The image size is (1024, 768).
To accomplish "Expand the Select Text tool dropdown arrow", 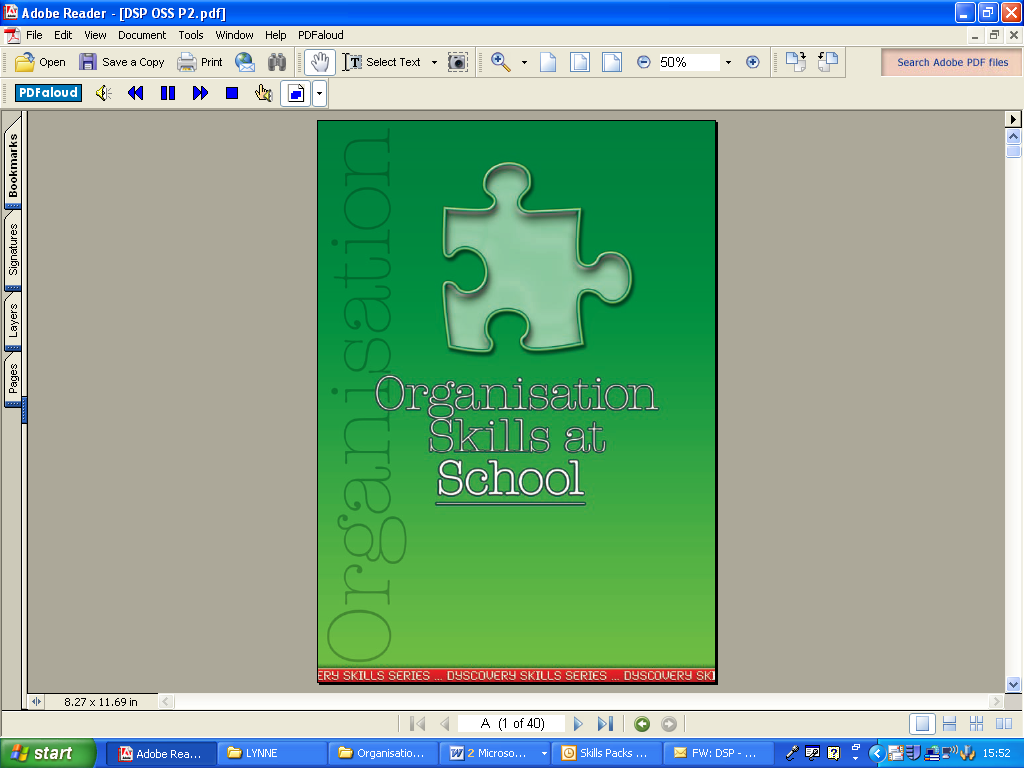I will (x=434, y=62).
